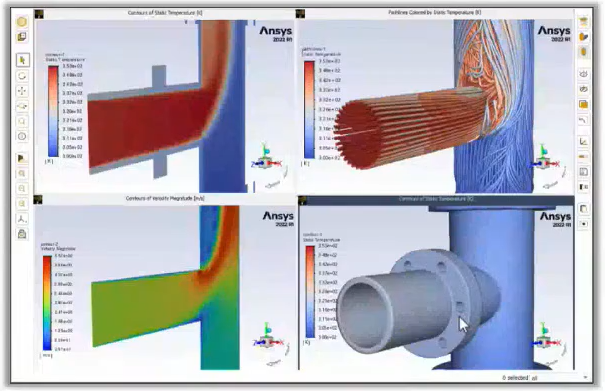This screenshot has height=391, width=605.
Task: Click the ruler icon in right toolbar
Action: 583,157
